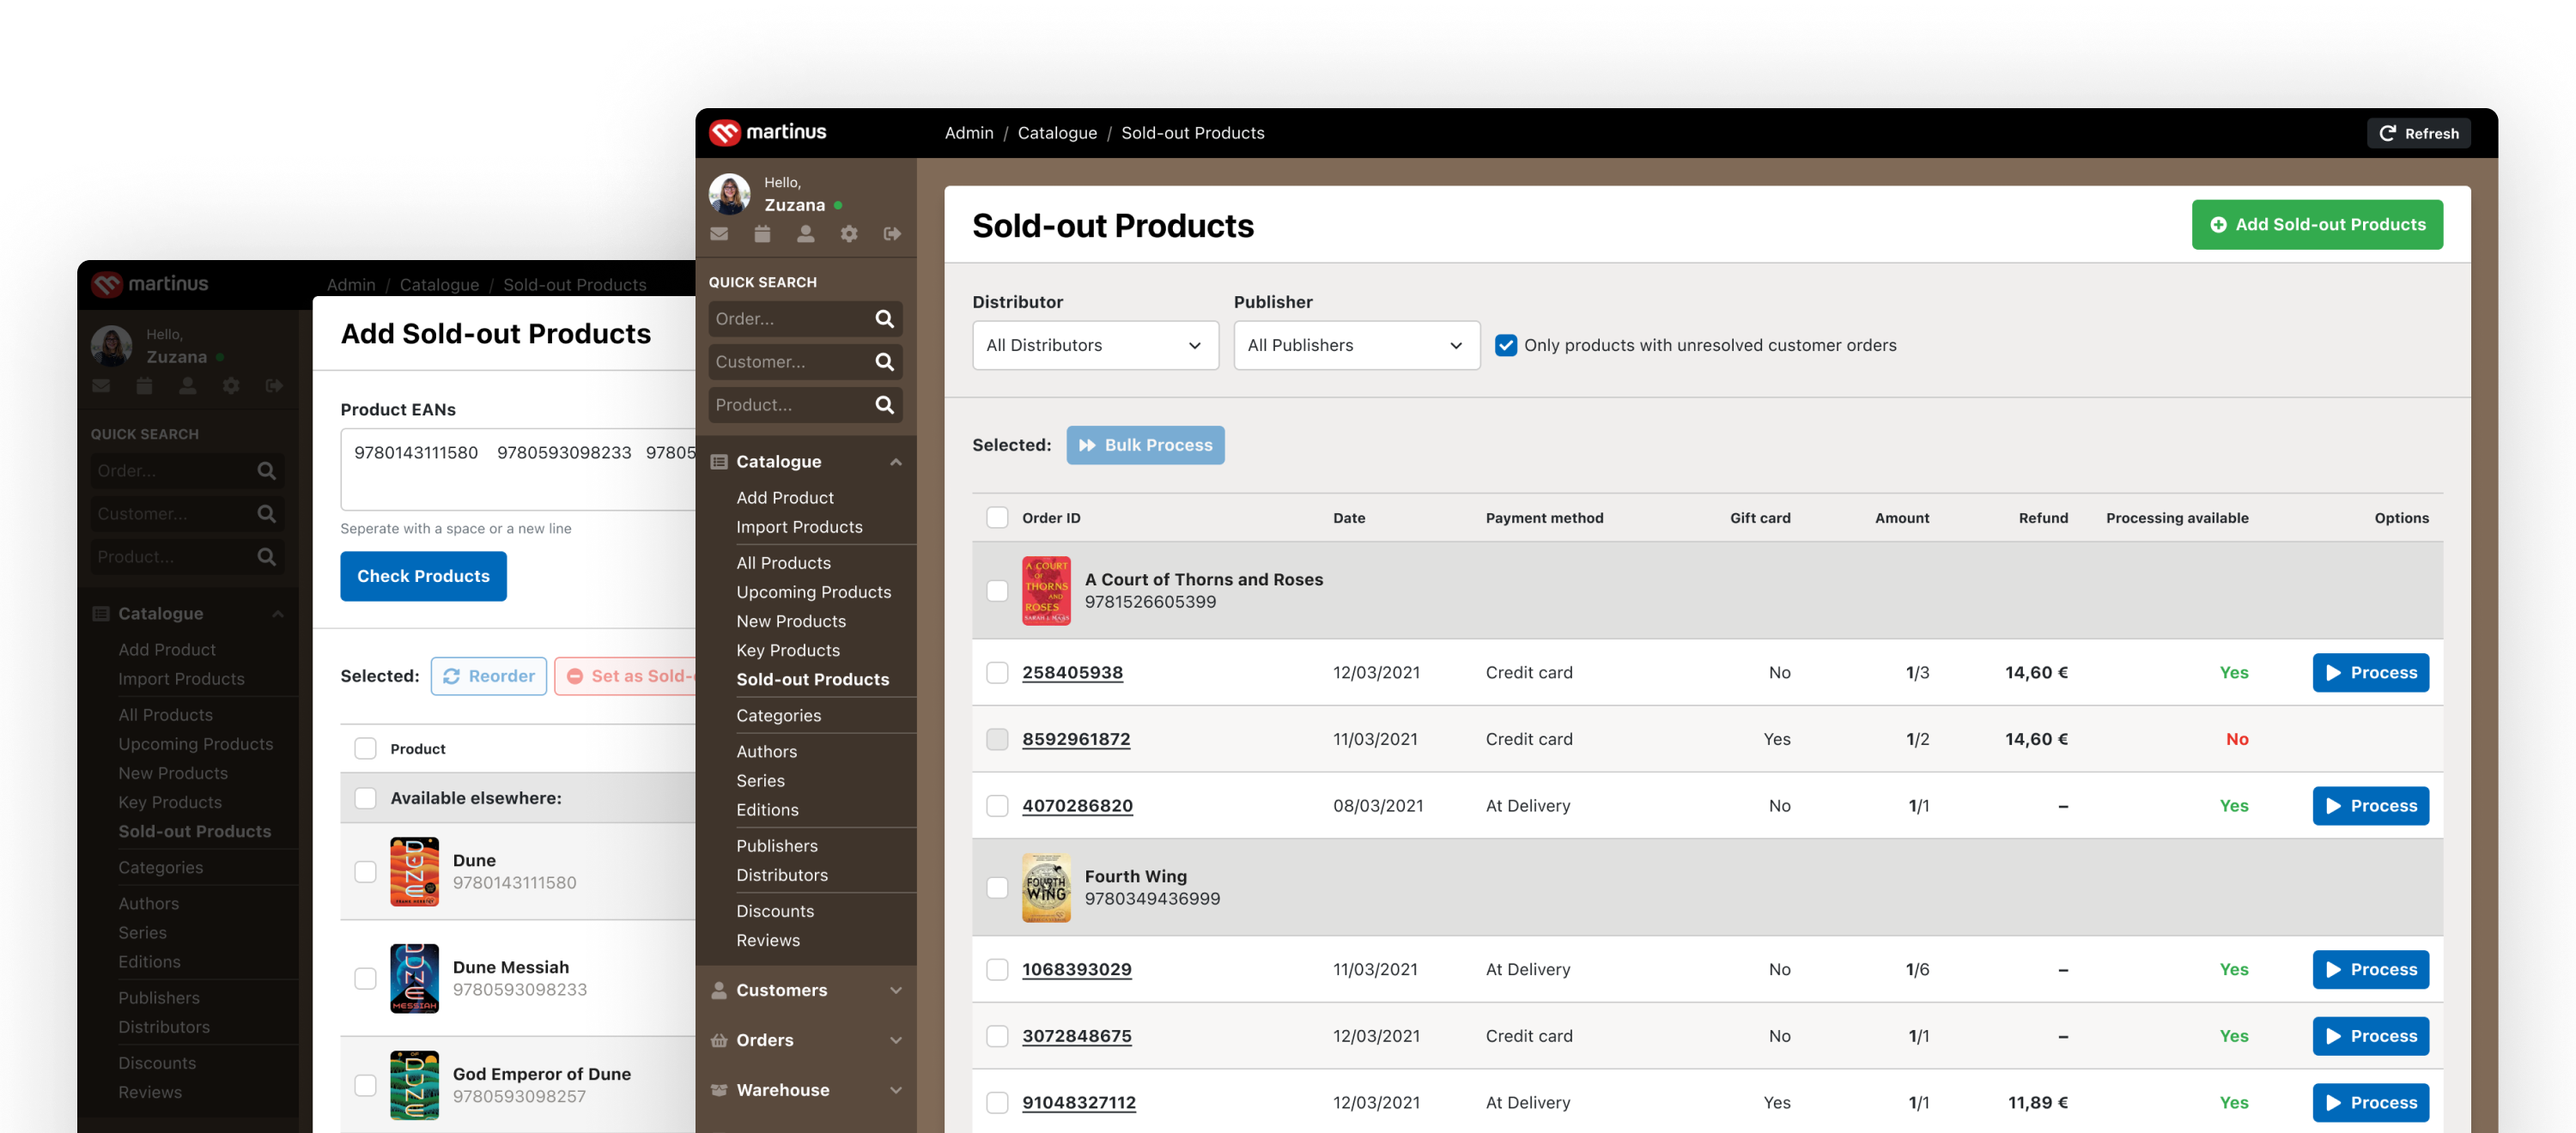2576x1133 pixels.
Task: Click search icon in Order quick search
Action: (x=884, y=319)
